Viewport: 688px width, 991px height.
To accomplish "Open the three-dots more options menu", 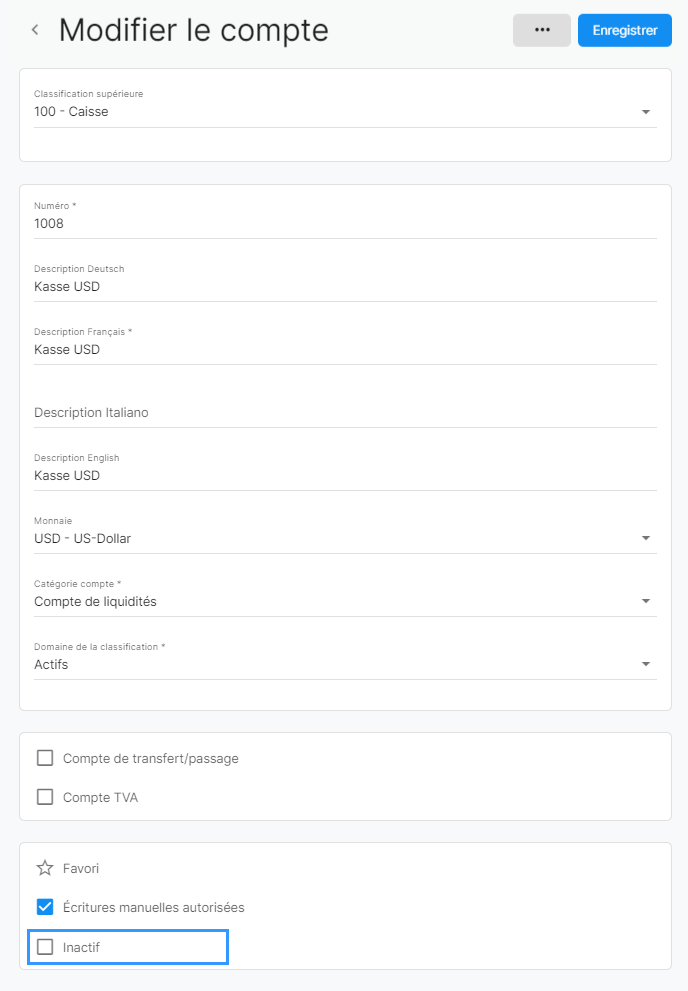I will tap(541, 30).
